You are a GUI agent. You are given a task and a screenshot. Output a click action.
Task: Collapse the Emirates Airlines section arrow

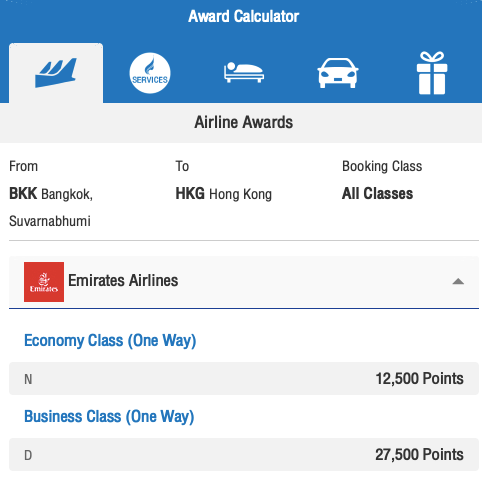458,282
